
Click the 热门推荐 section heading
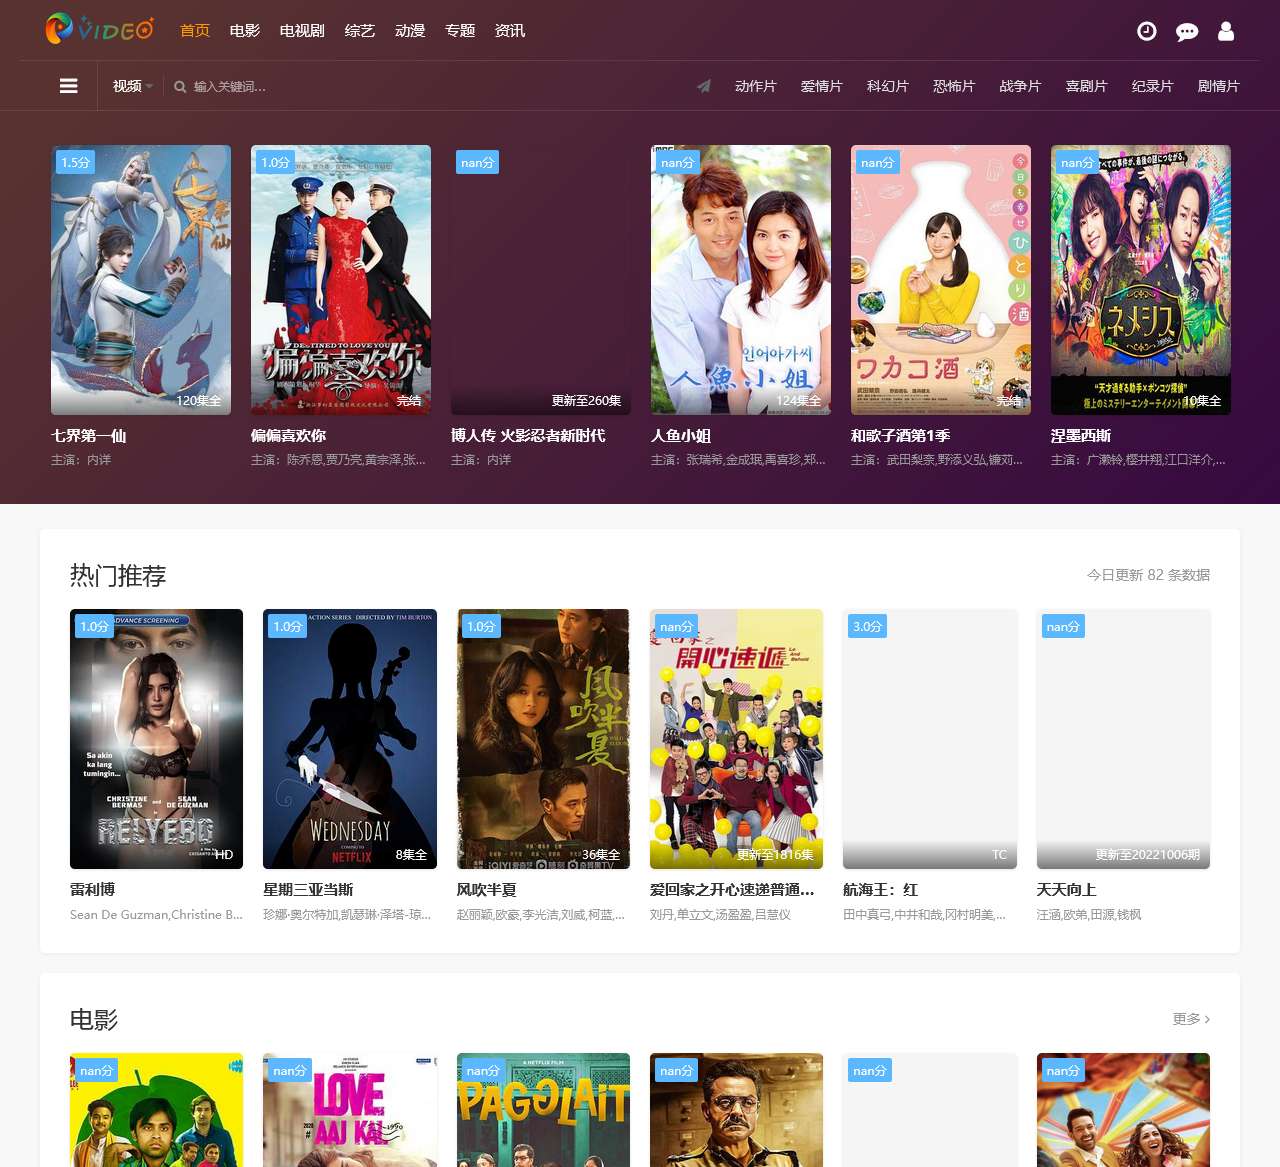coord(118,576)
